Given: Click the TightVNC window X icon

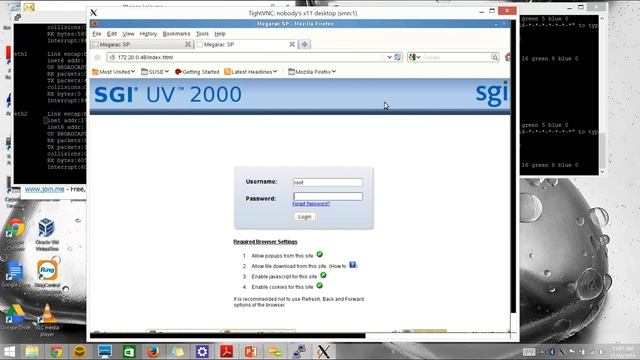Looking at the screenshot, I should click(93, 13).
